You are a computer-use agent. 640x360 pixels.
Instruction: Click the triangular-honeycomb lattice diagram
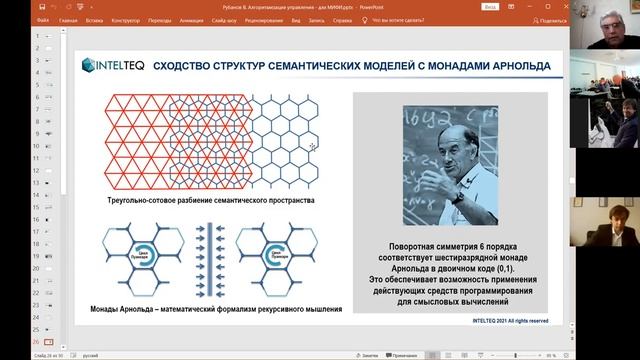[211, 141]
